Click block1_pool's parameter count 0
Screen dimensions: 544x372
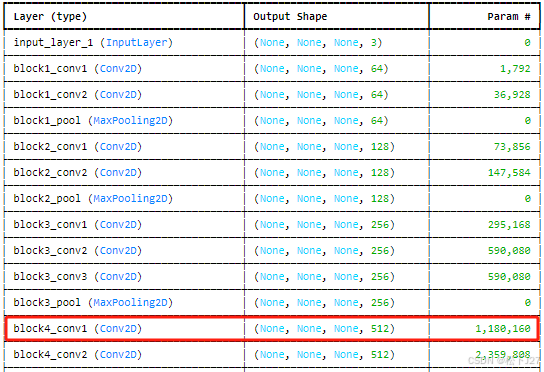[527, 120]
